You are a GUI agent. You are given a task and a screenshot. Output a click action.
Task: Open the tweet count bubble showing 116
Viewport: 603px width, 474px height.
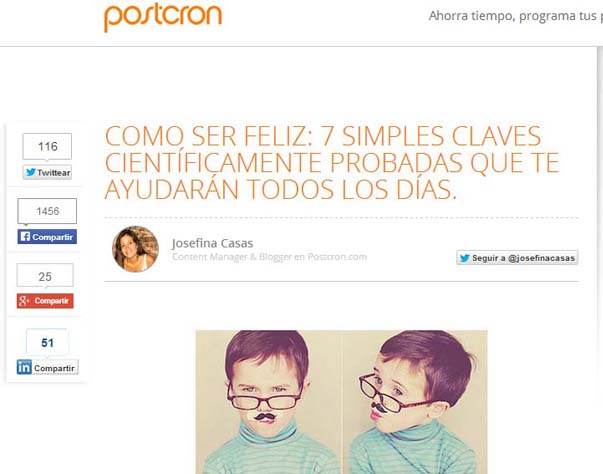pyautogui.click(x=47, y=146)
